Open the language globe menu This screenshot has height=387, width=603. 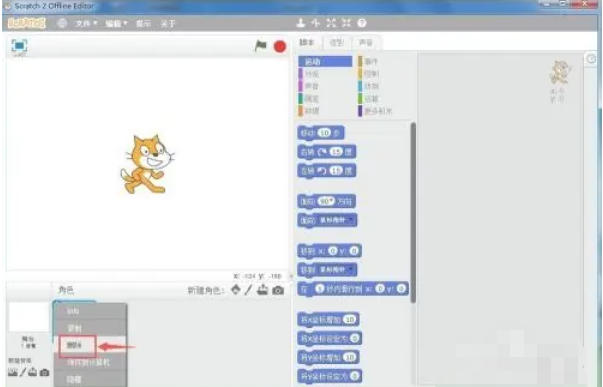[62, 23]
